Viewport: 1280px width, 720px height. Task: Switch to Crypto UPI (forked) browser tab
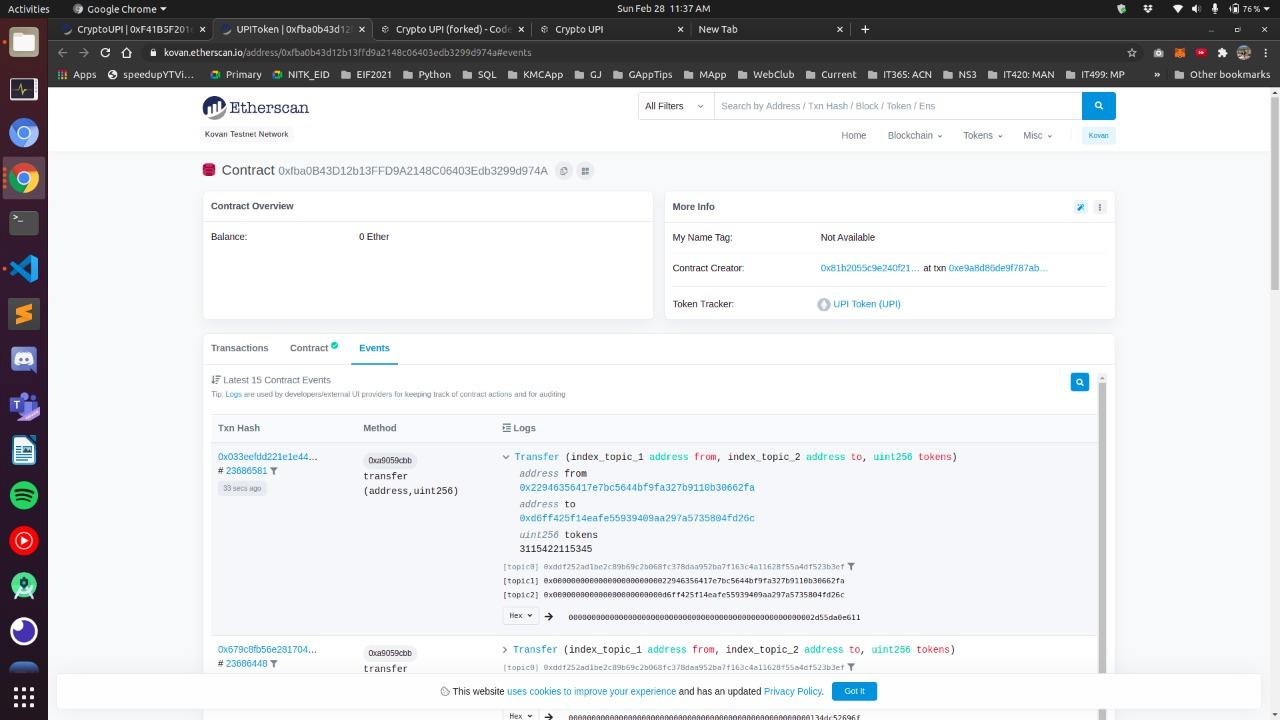click(x=452, y=29)
